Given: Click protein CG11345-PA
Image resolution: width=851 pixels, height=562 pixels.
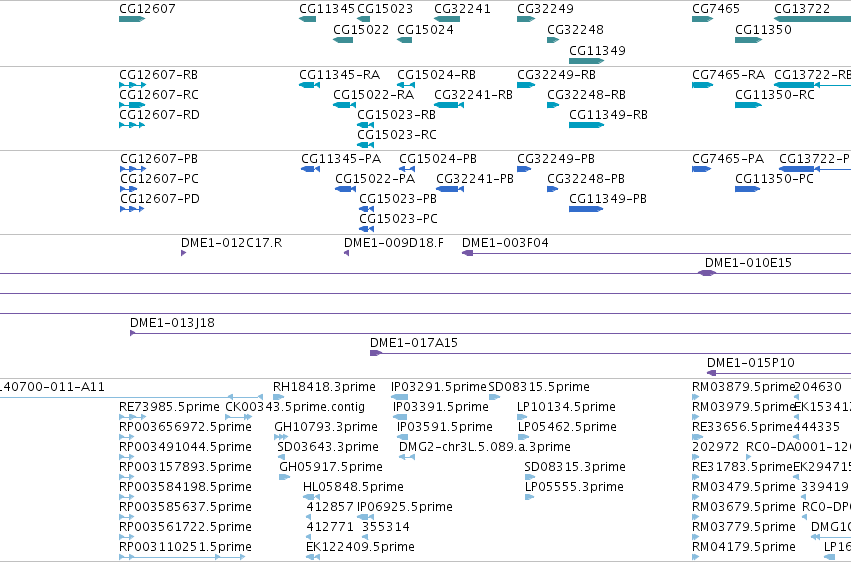Looking at the screenshot, I should [x=310, y=169].
